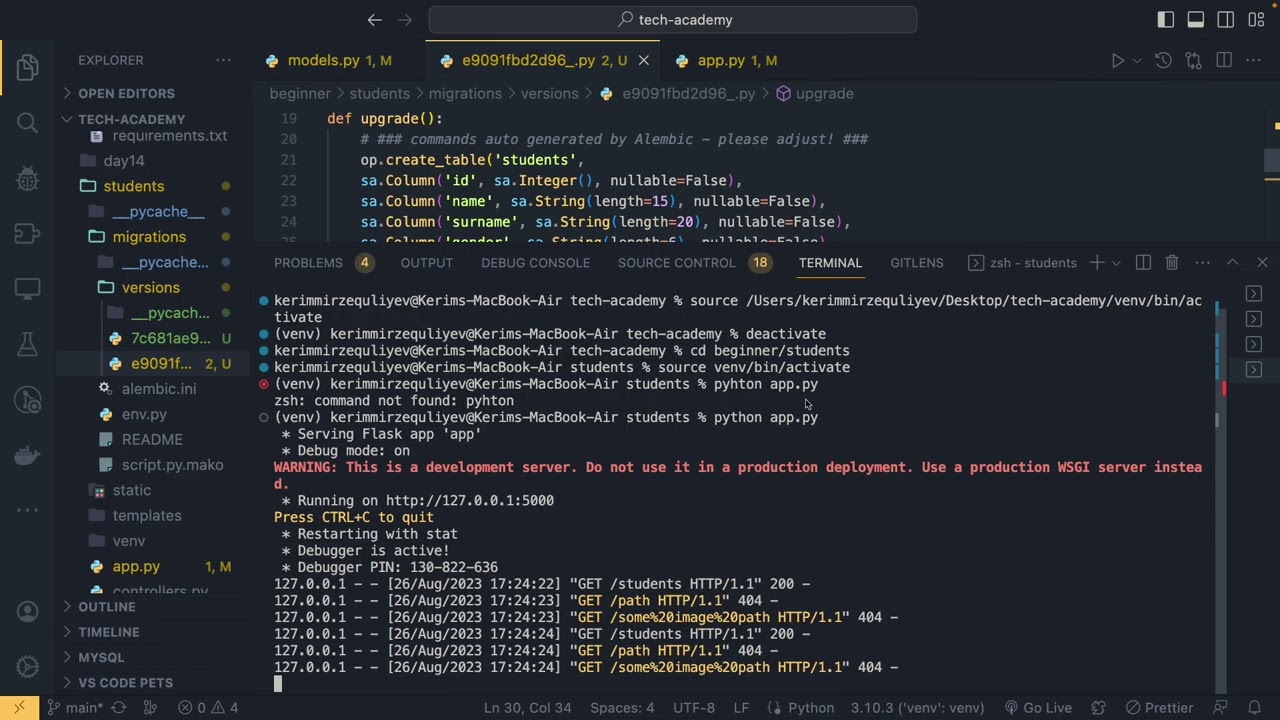Open changes compare icon in editor toolbar
The width and height of the screenshot is (1280, 720).
pyautogui.click(x=1193, y=61)
